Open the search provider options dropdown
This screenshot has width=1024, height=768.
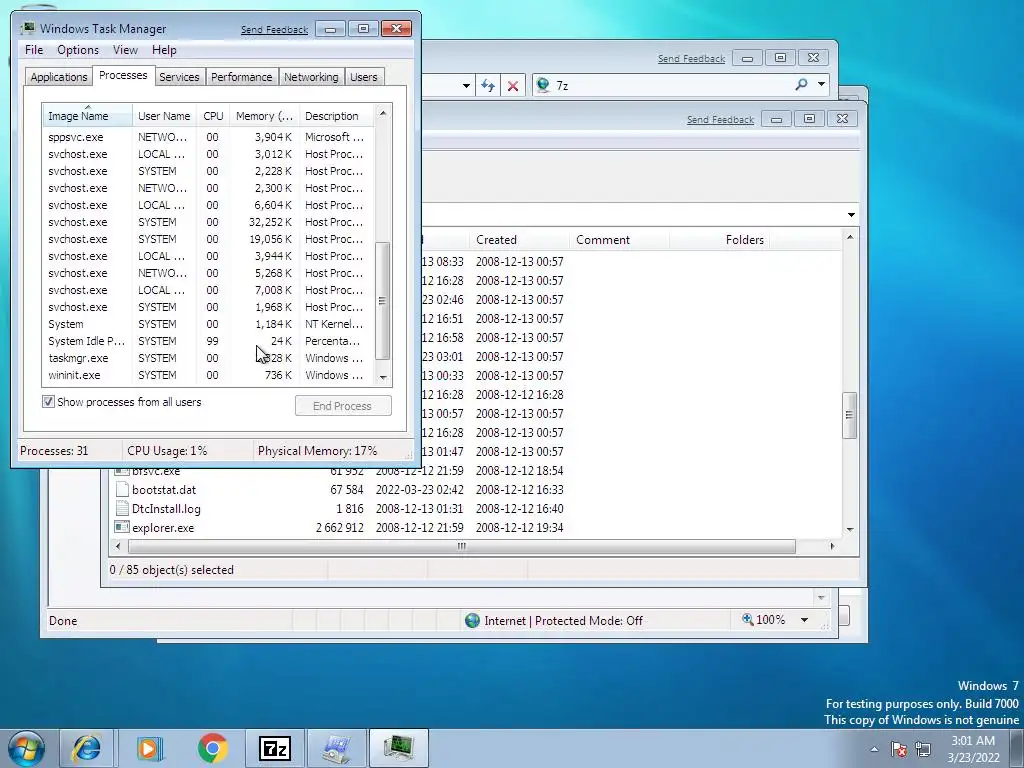click(821, 84)
